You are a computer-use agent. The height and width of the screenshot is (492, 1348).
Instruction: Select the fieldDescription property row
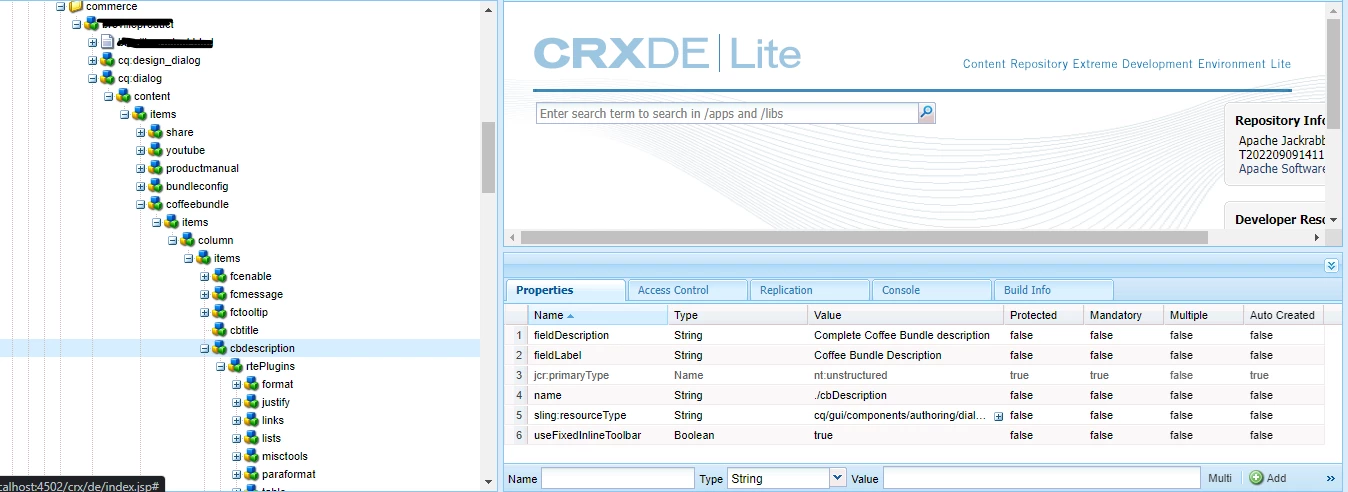(914, 335)
